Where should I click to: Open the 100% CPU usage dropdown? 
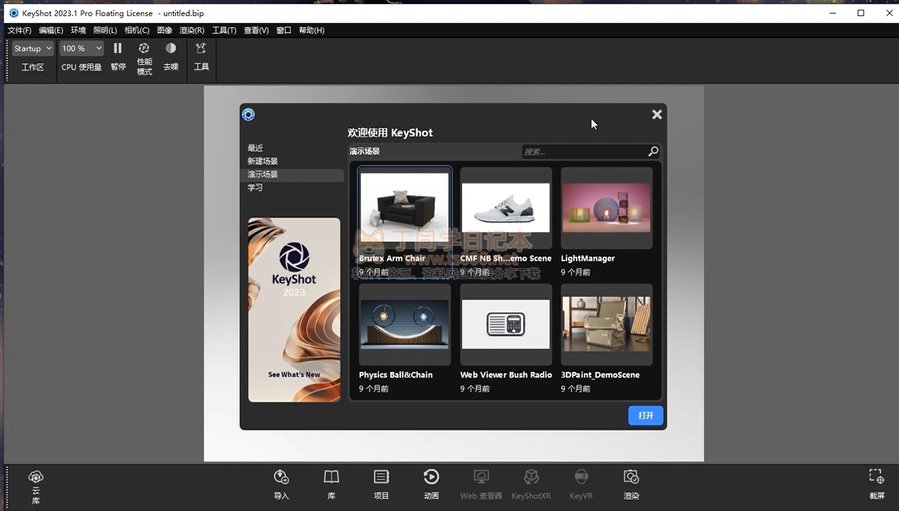81,48
